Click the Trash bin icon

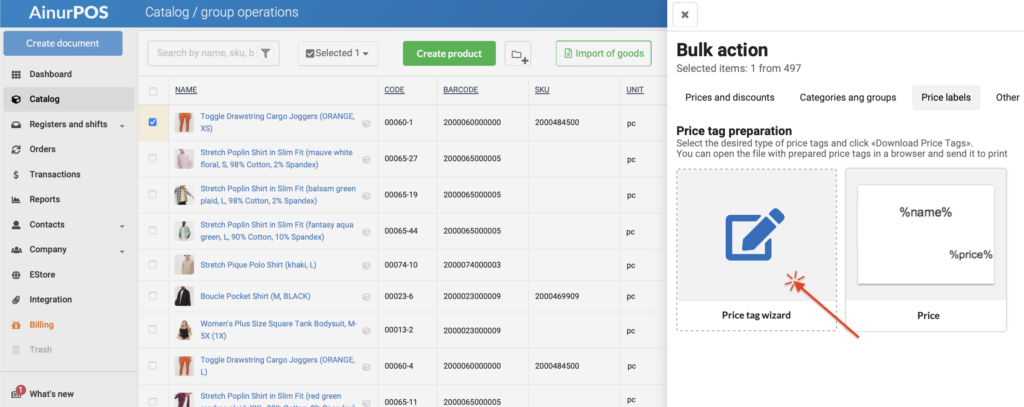(x=16, y=350)
